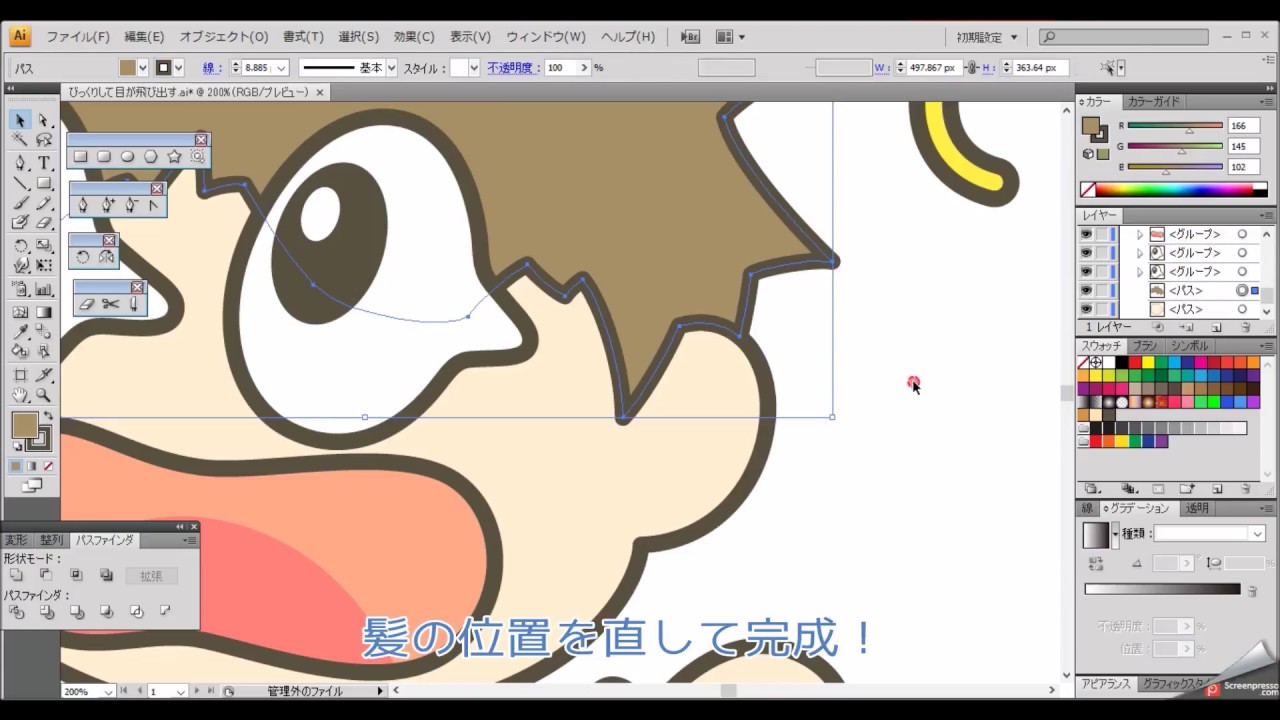This screenshot has width=1280, height=720.
Task: Open the 効果(C) menu
Action: tap(414, 37)
